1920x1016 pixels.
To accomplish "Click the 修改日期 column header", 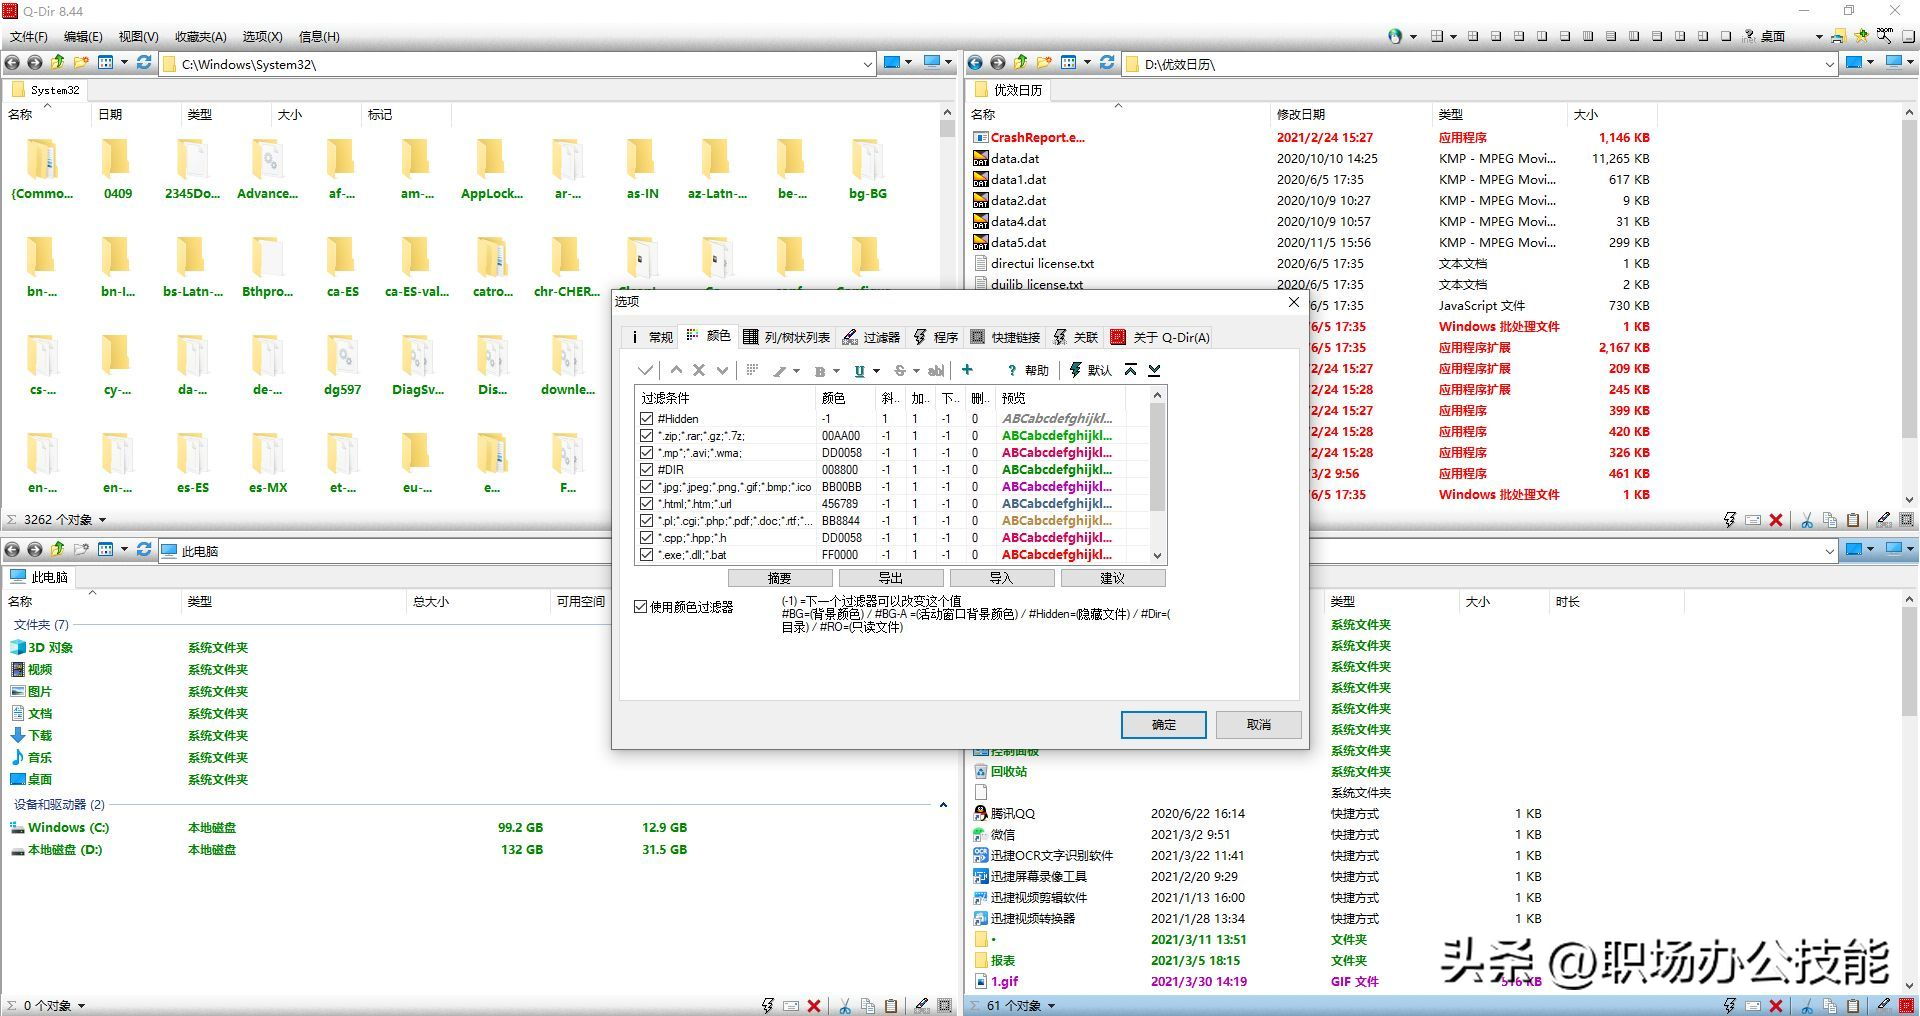I will [x=1300, y=114].
